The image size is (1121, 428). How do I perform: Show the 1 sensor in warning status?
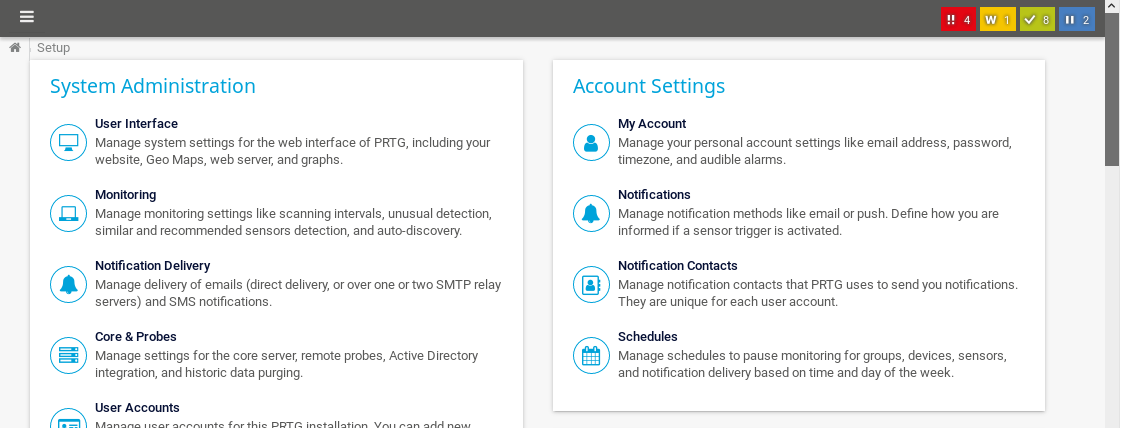point(997,19)
